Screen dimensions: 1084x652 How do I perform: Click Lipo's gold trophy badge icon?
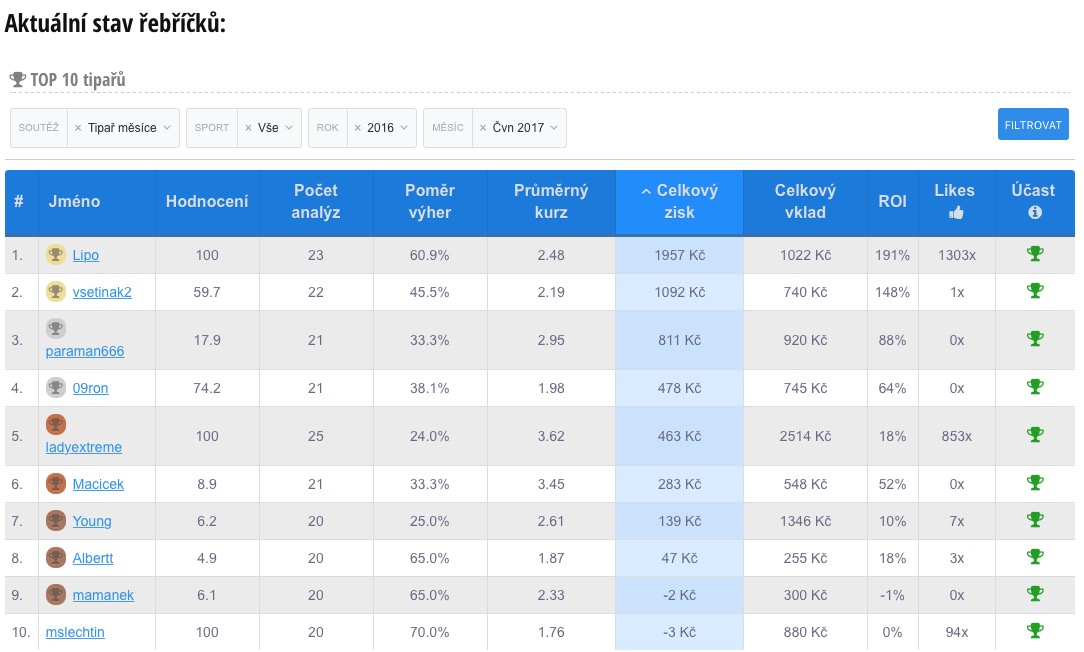pyautogui.click(x=56, y=255)
